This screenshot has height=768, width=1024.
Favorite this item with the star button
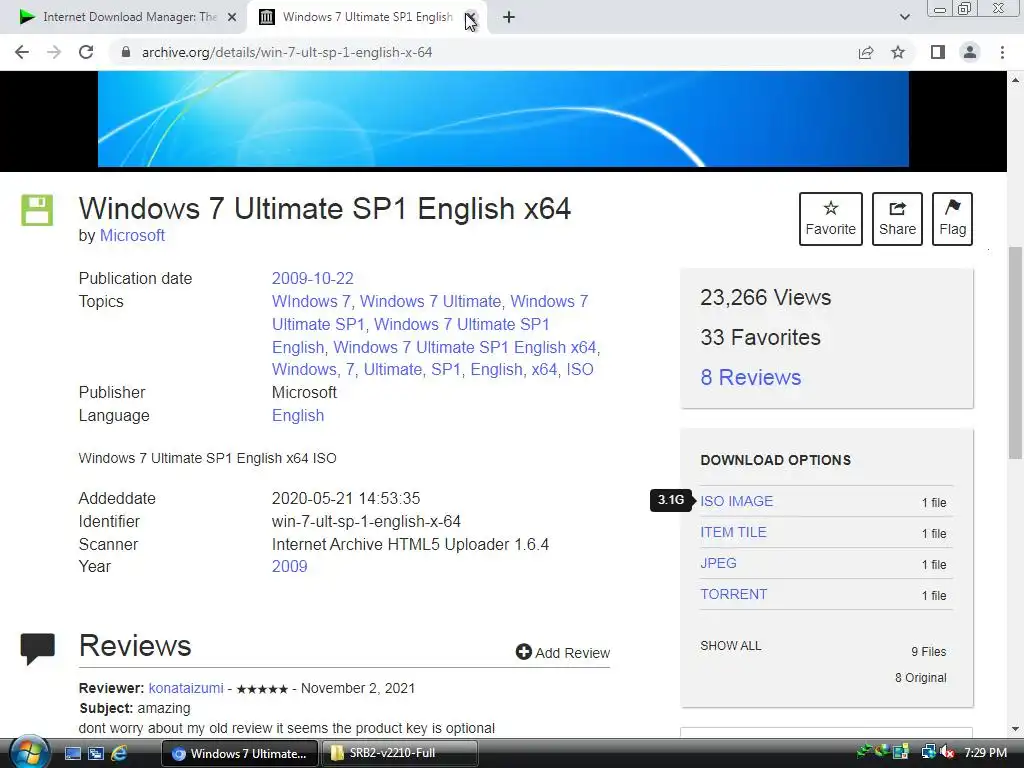pos(831,219)
